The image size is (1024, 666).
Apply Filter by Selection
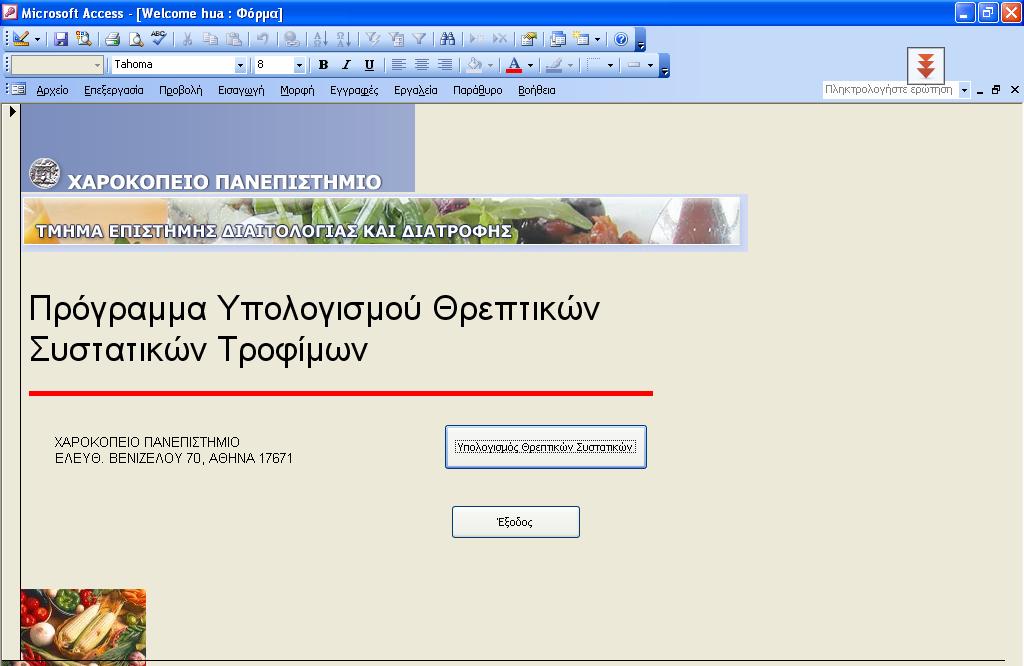coord(372,39)
